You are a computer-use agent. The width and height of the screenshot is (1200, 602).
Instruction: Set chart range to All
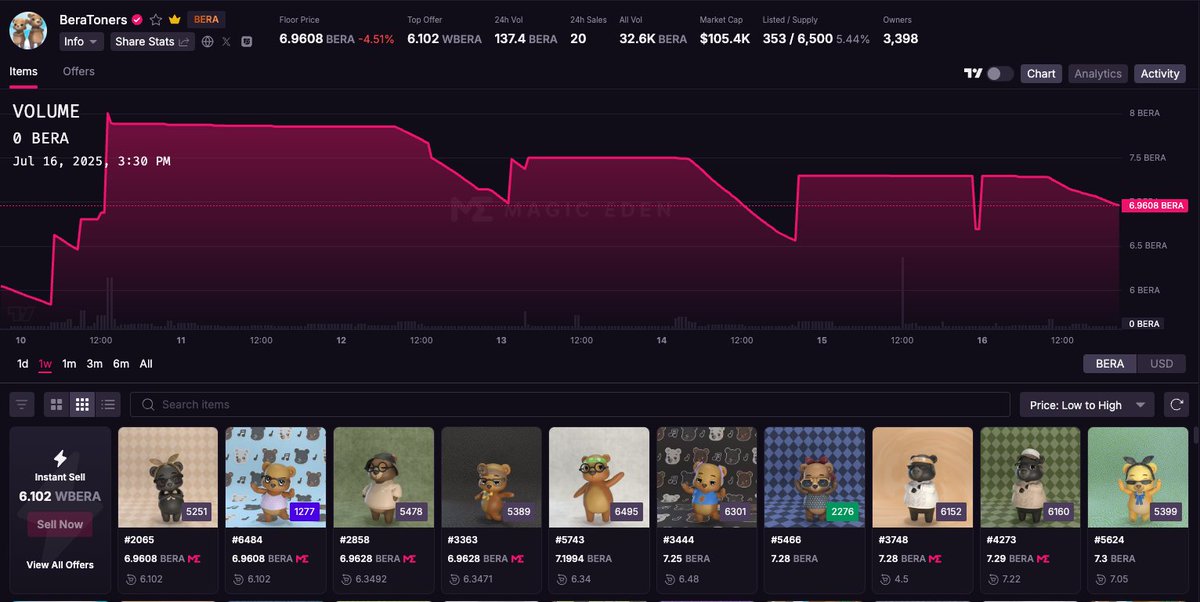(146, 364)
